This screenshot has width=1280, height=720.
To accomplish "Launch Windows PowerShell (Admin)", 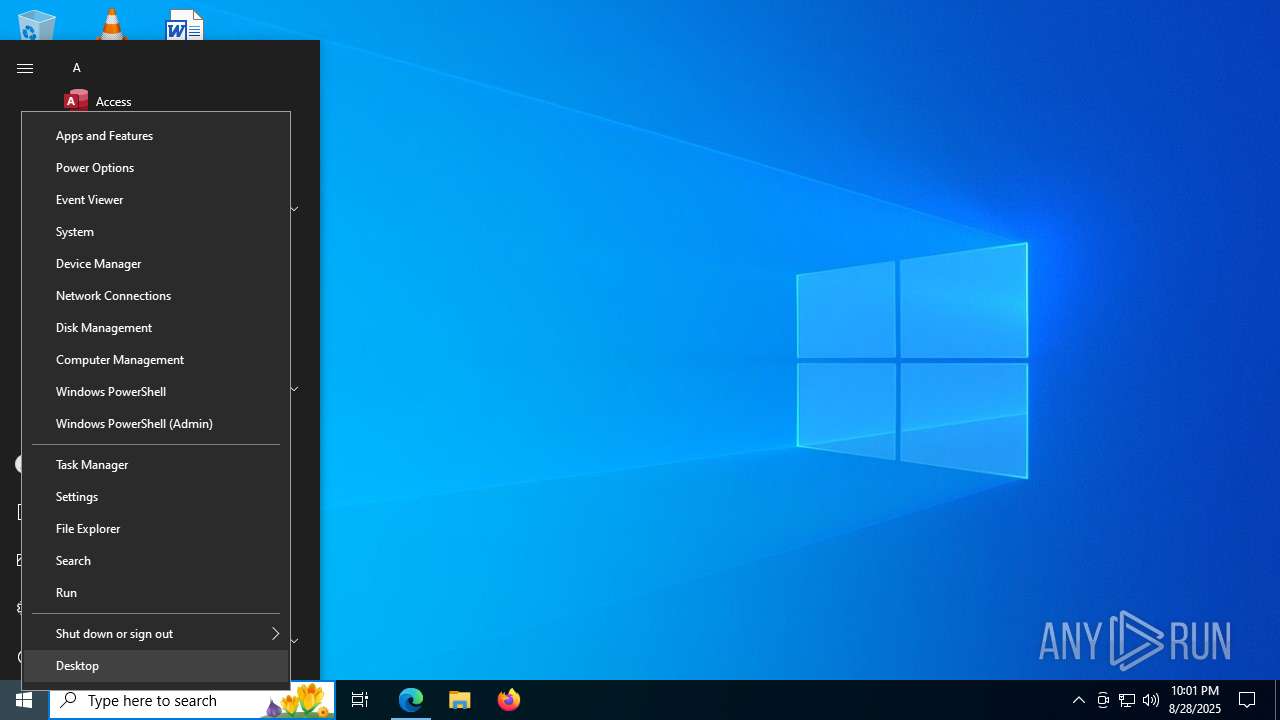I will (156, 423).
